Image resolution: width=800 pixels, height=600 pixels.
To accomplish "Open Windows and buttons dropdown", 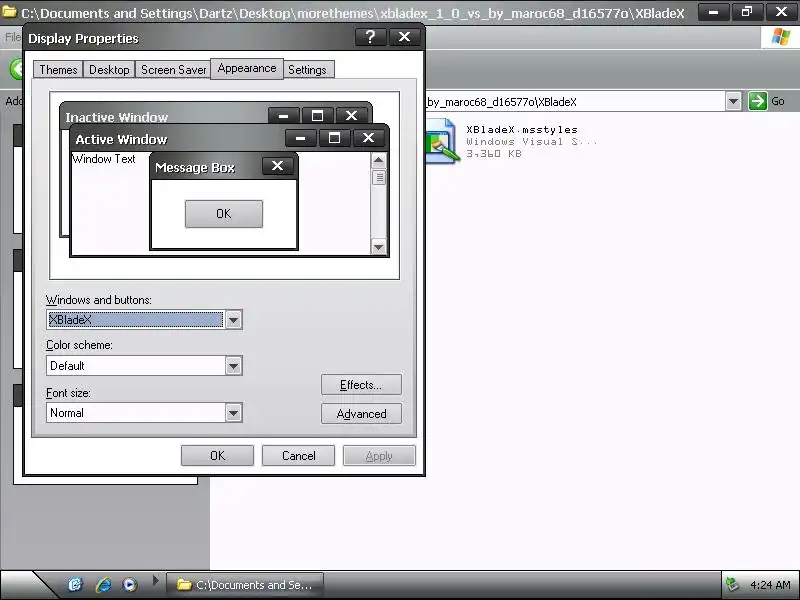I will 233,320.
